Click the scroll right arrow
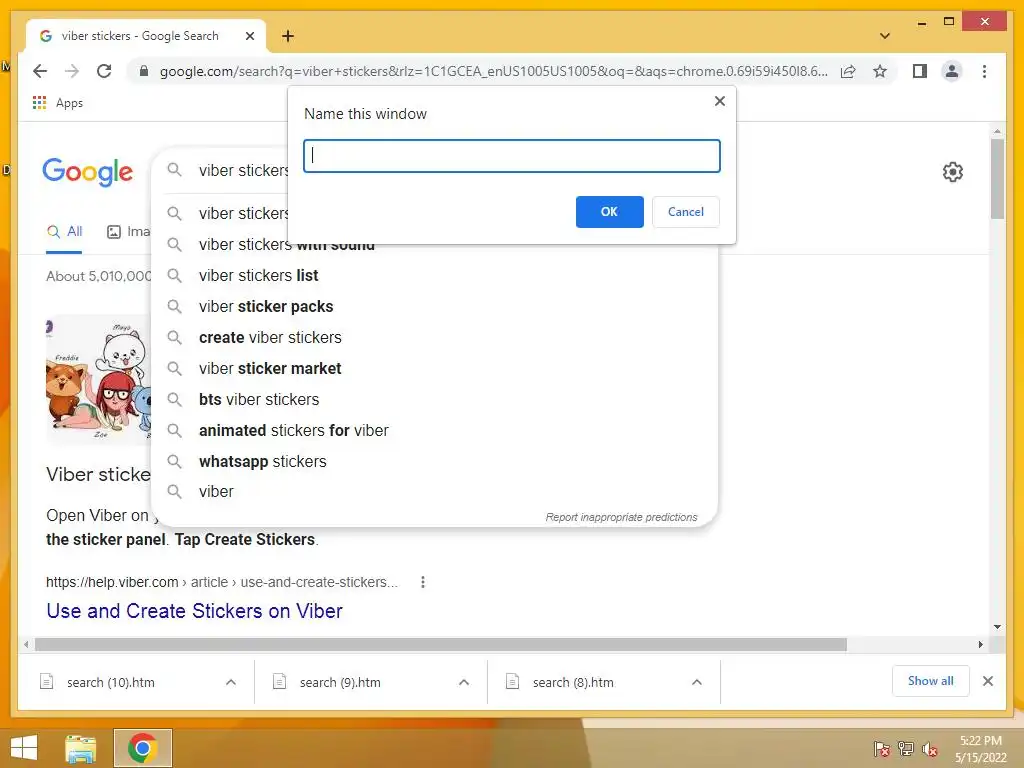The width and height of the screenshot is (1024, 768). 980,645
